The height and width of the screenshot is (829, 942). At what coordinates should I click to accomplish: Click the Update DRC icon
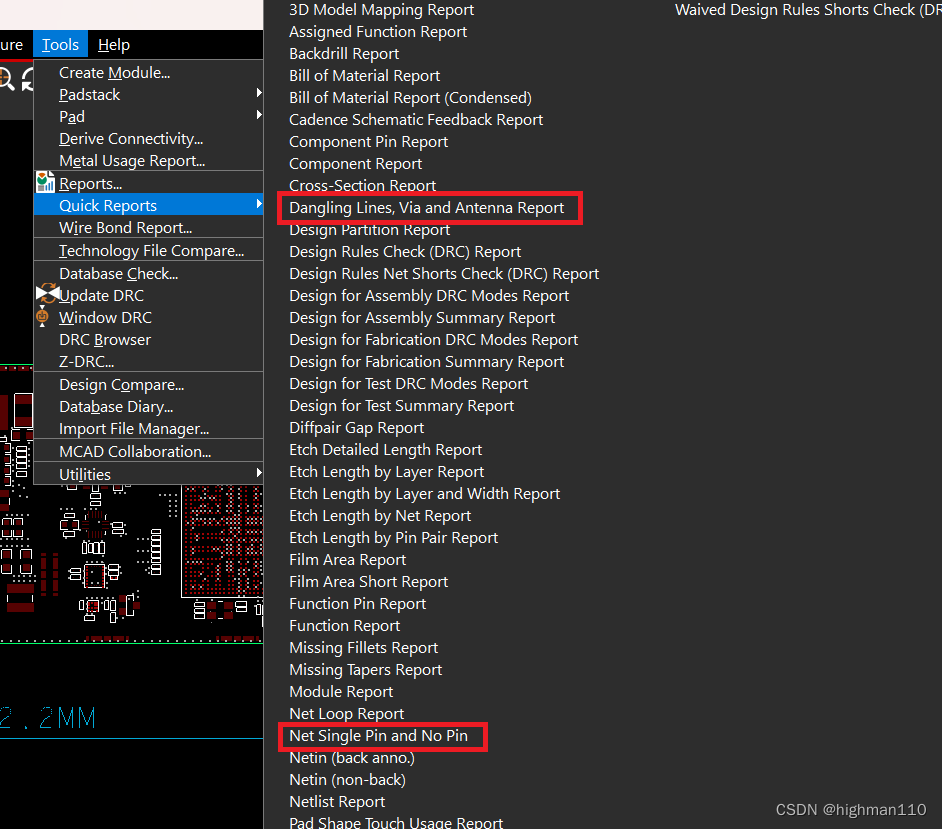click(x=47, y=295)
